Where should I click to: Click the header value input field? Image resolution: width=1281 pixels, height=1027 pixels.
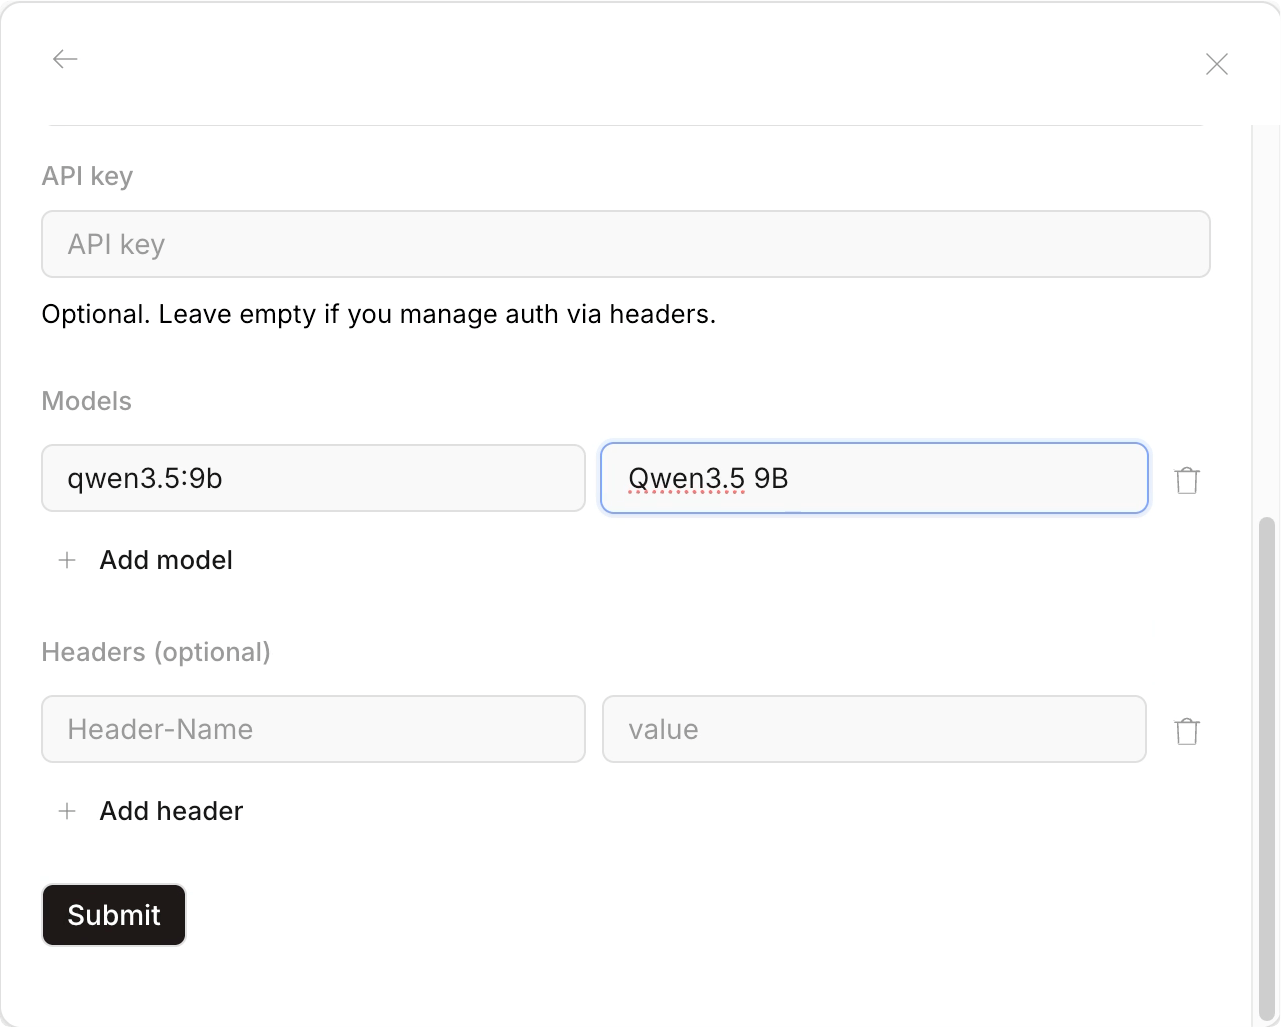[873, 729]
